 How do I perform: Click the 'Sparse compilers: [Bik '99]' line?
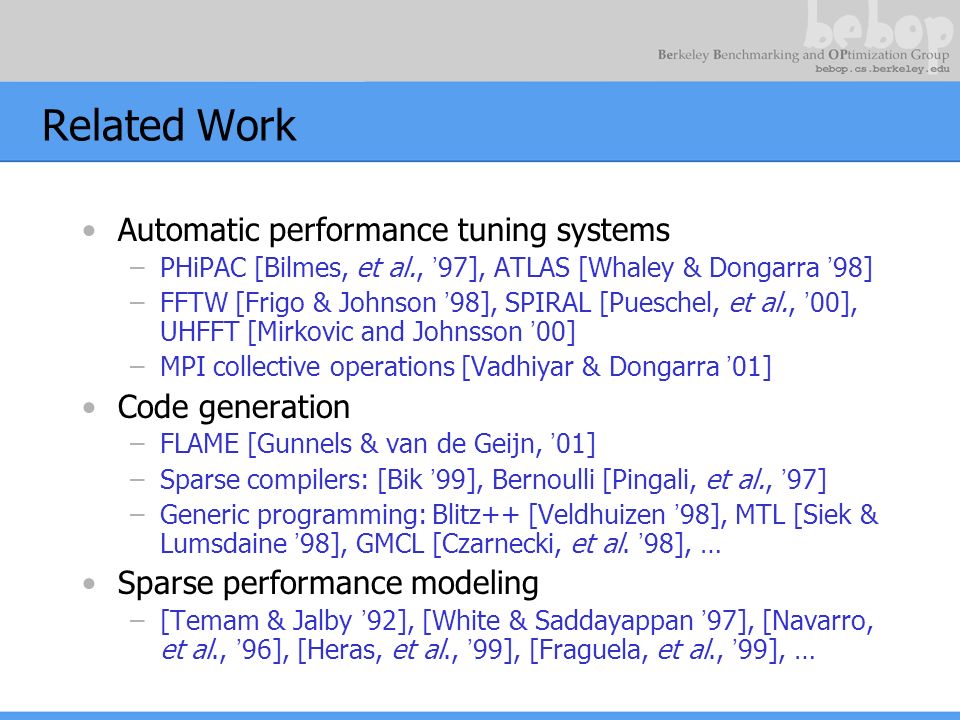[493, 479]
